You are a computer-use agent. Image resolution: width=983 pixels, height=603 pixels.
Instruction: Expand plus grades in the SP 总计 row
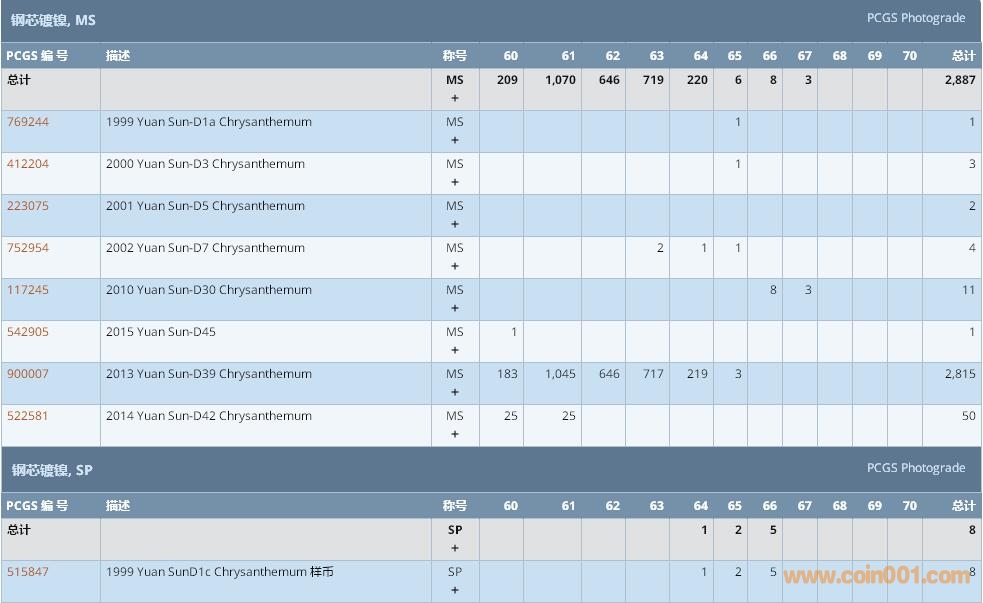[x=455, y=548]
